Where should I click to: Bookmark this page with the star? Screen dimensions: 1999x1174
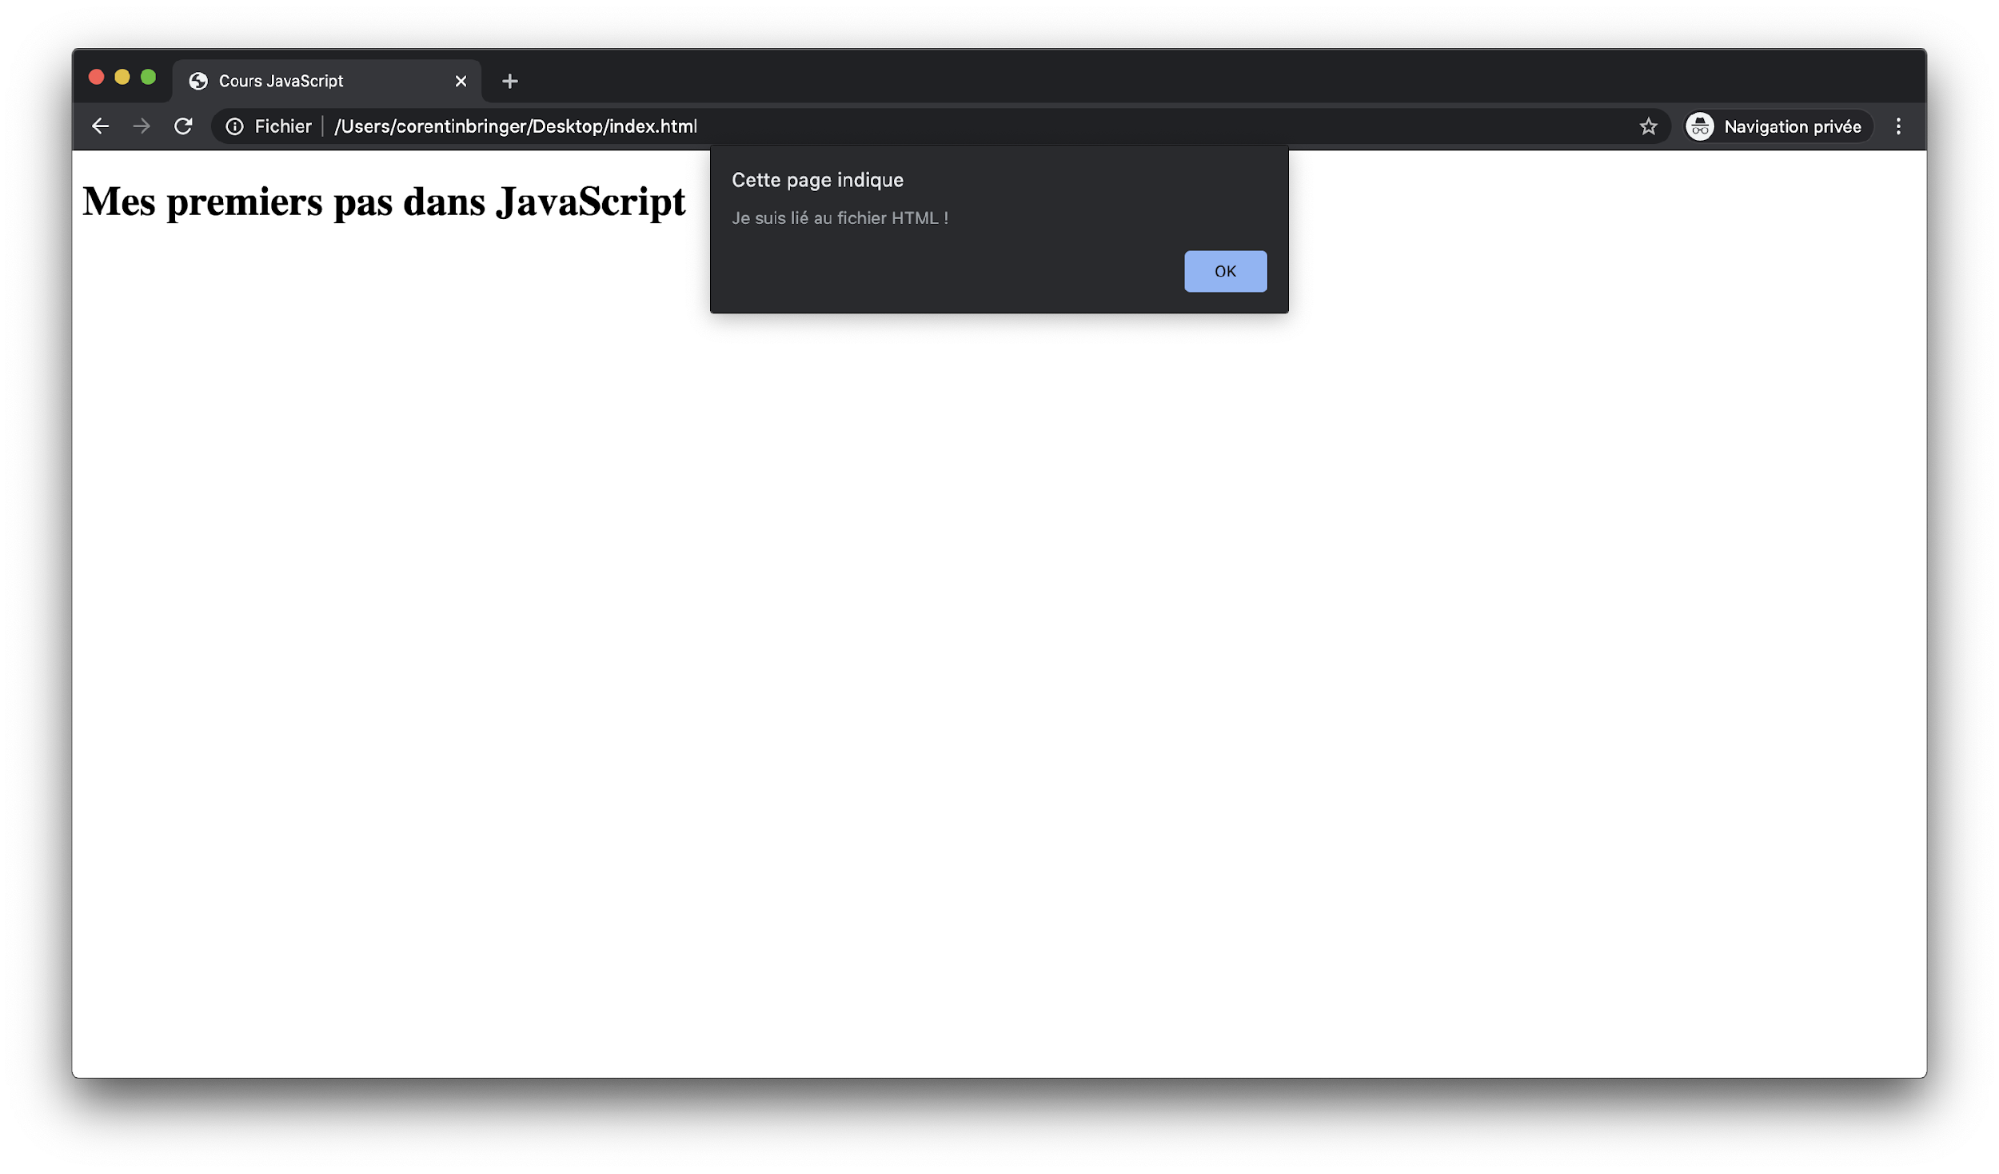click(1648, 126)
